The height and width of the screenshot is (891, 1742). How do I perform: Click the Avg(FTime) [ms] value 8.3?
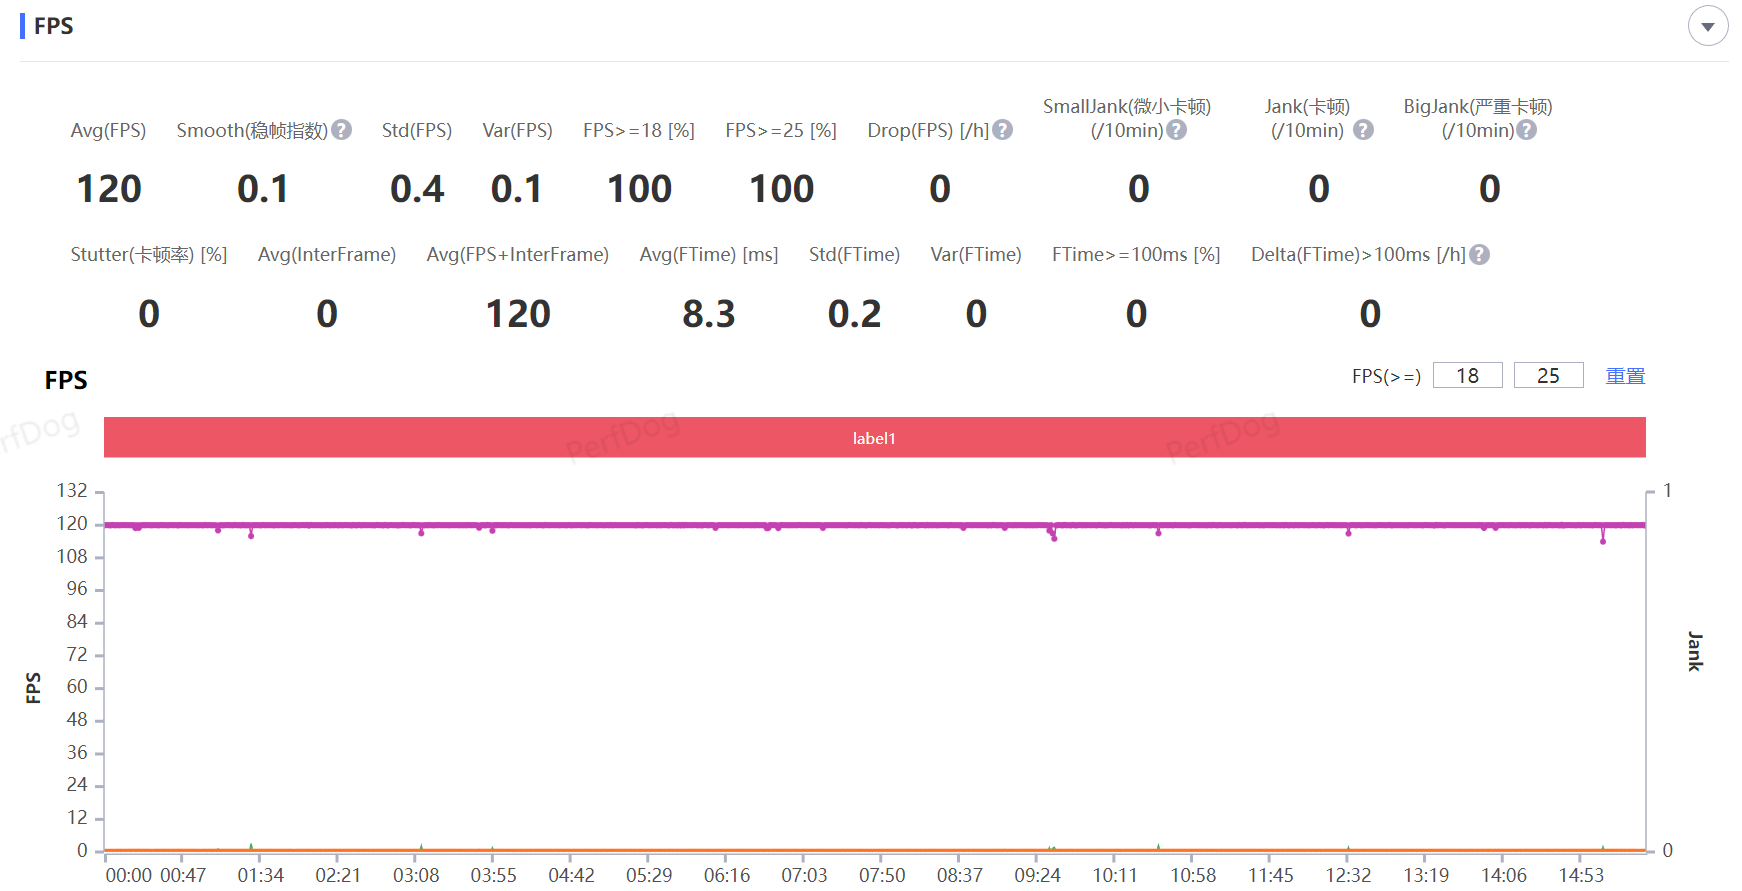pos(708,314)
